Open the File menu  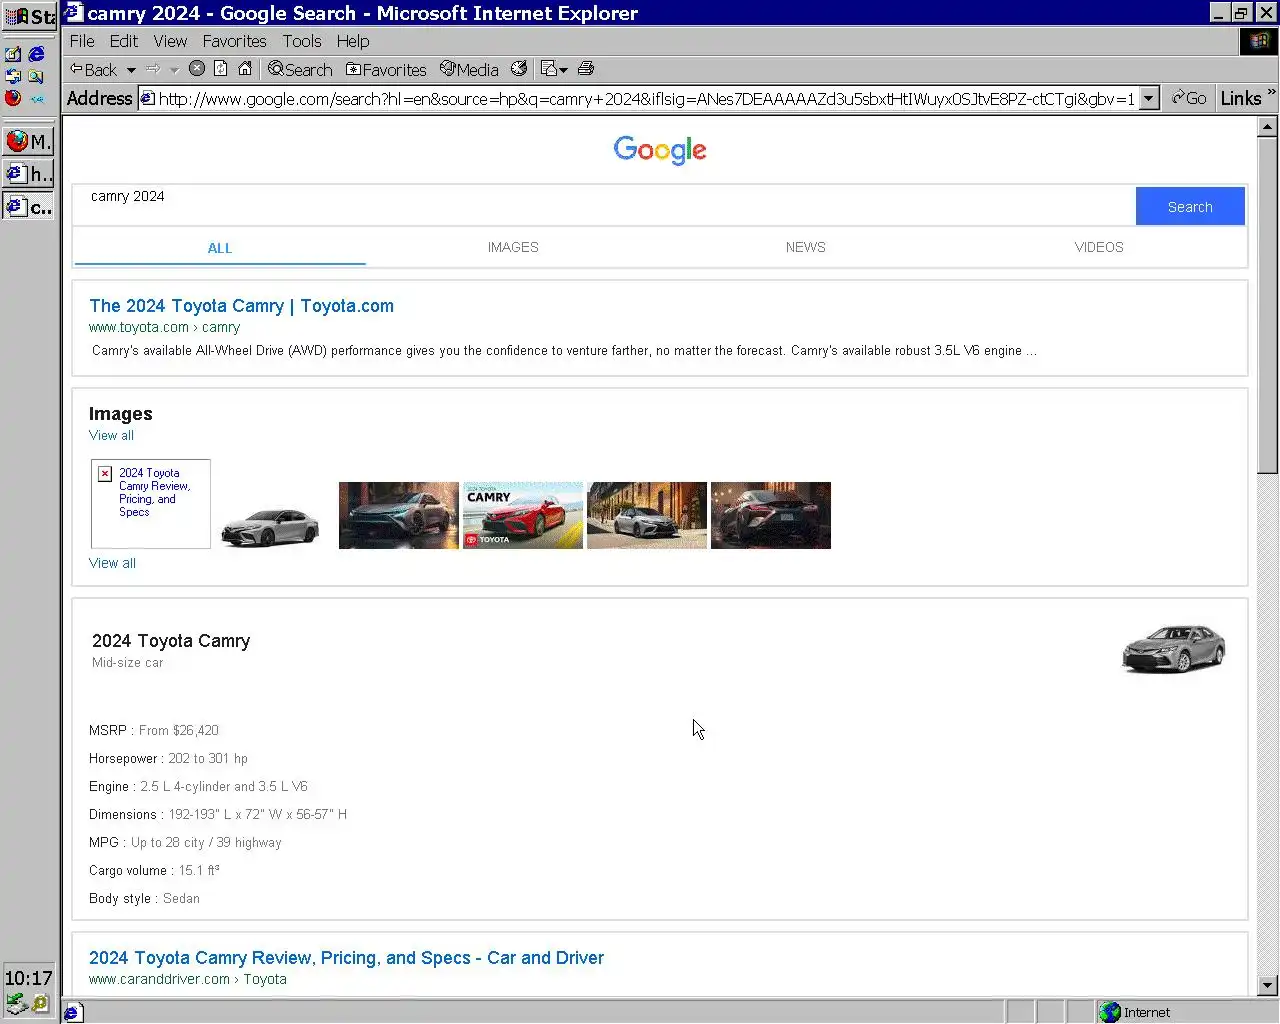click(x=82, y=41)
